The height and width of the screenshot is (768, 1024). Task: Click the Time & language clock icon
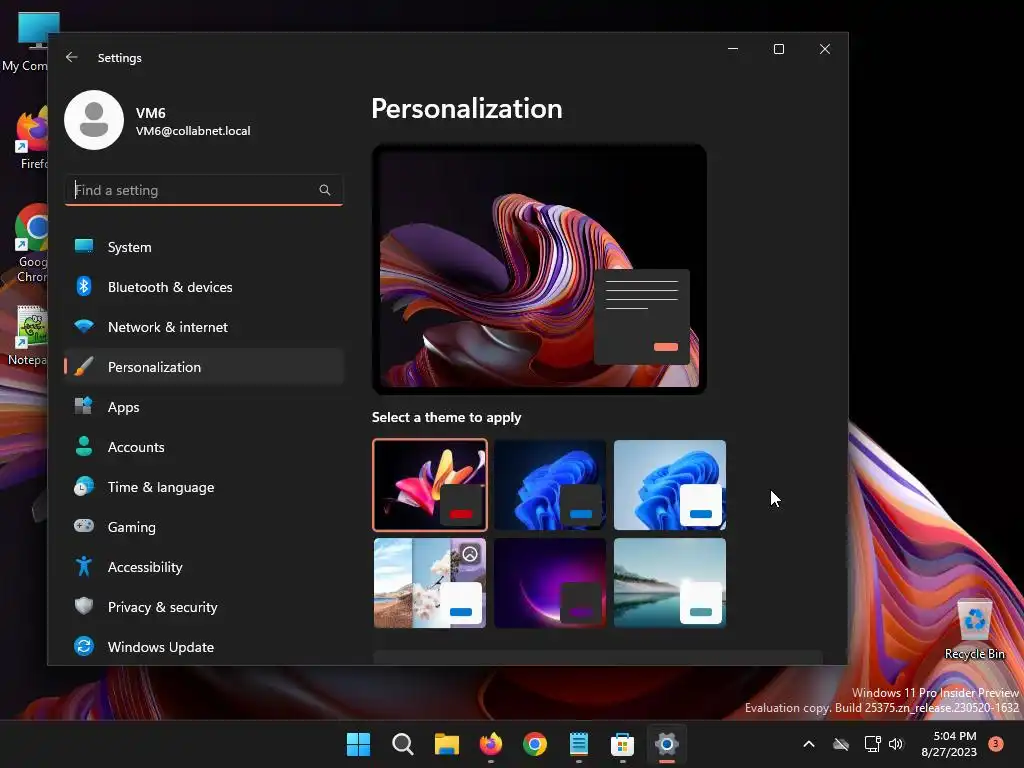84,487
